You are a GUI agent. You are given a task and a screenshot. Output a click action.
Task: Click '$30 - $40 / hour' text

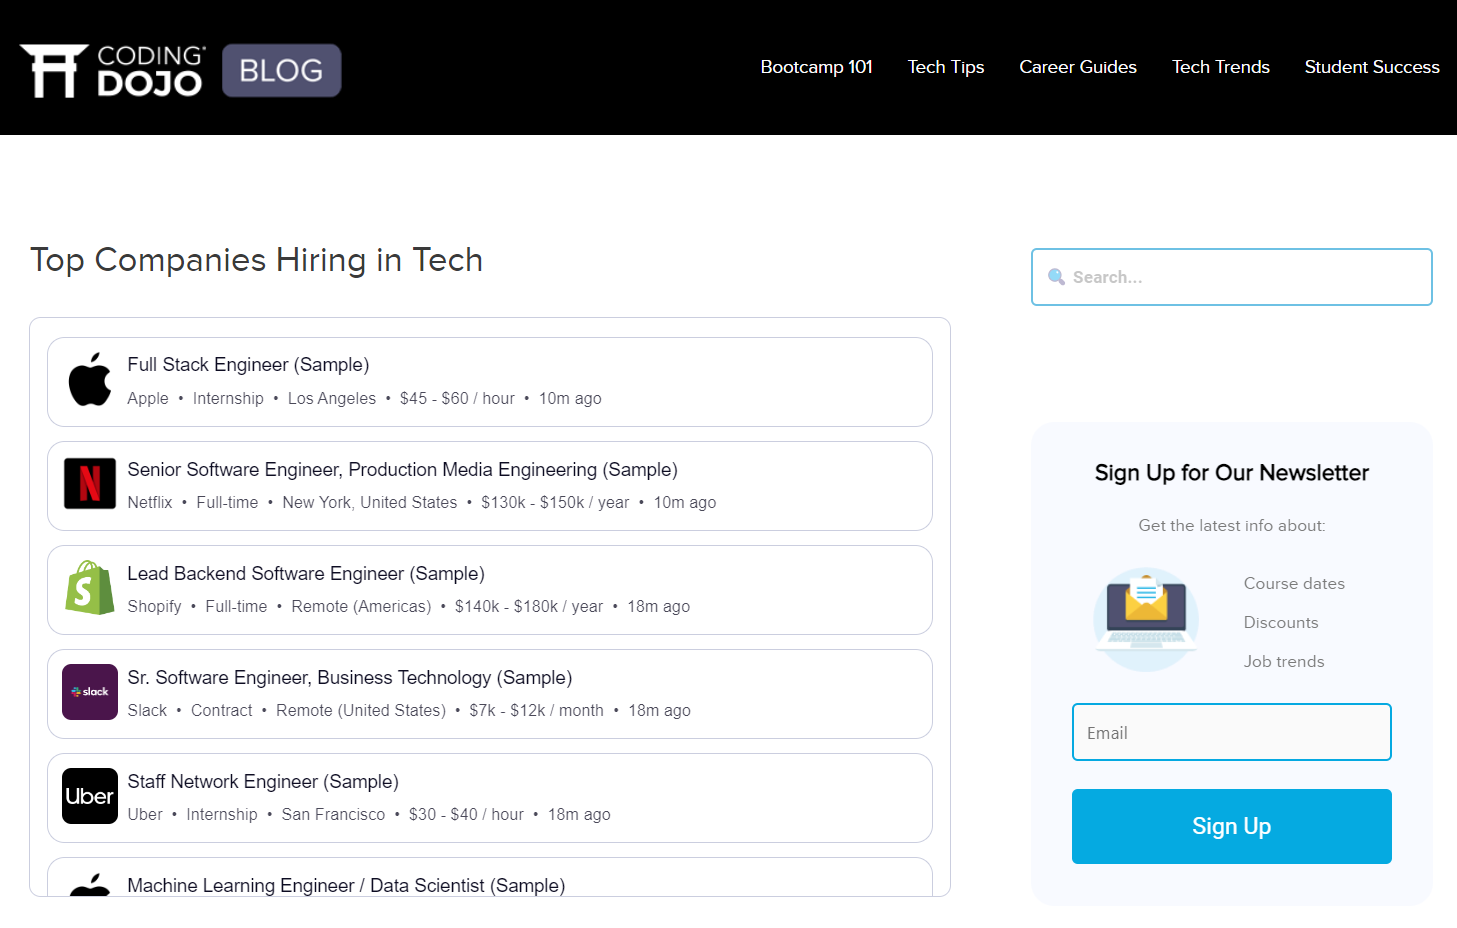[x=466, y=814]
